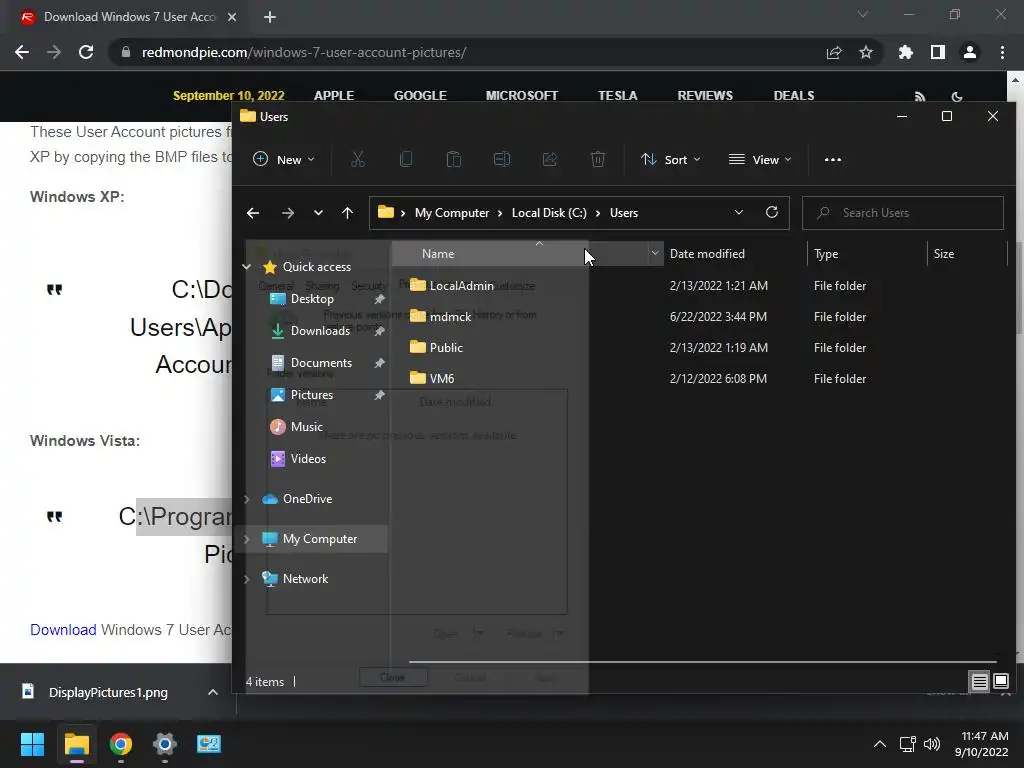
Task: Open TESLA menu on Redmond Pie
Action: point(617,95)
